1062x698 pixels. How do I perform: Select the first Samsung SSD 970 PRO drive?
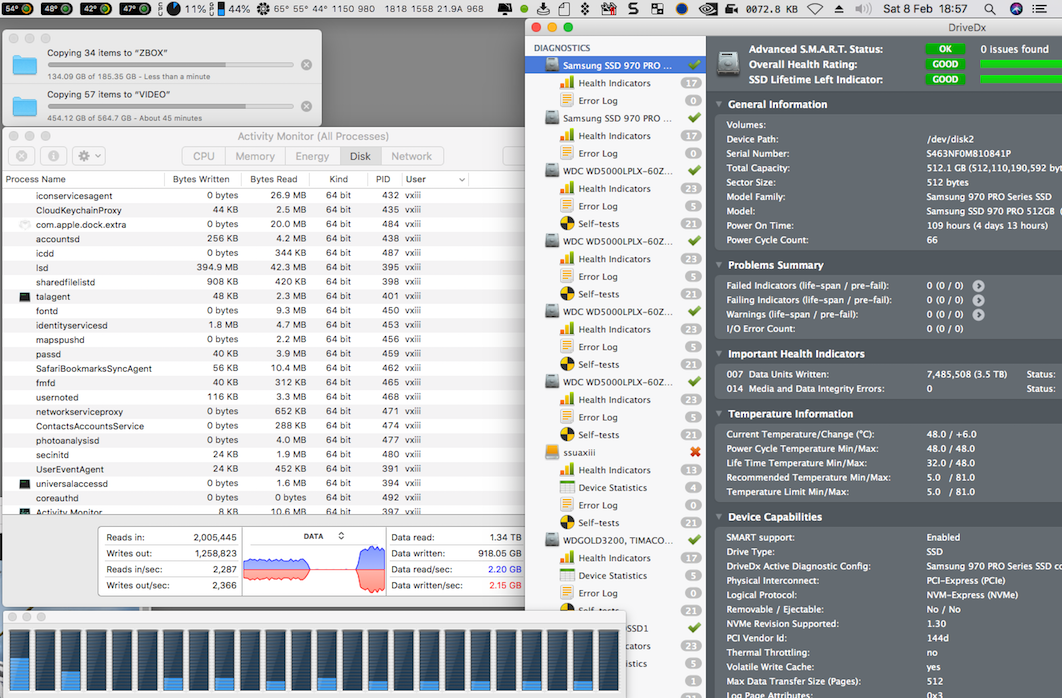coord(615,65)
